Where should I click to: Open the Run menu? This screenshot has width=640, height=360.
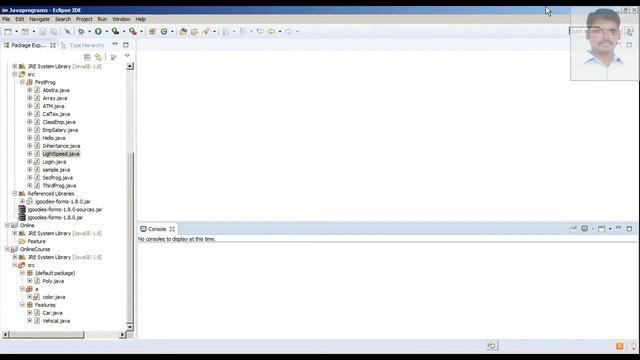pyautogui.click(x=102, y=19)
